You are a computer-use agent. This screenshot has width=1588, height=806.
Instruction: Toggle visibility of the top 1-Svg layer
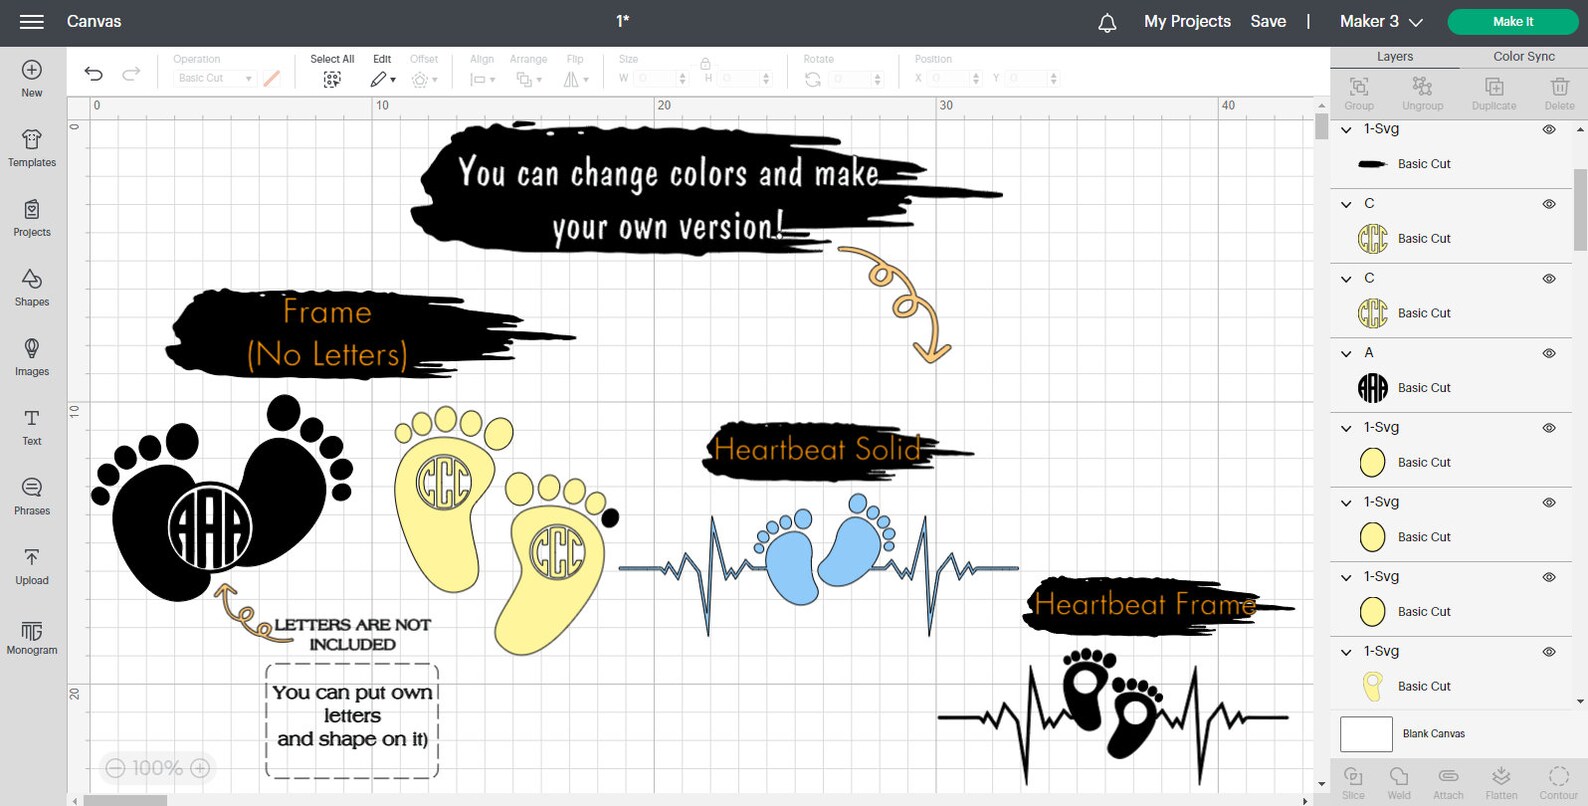coord(1549,129)
